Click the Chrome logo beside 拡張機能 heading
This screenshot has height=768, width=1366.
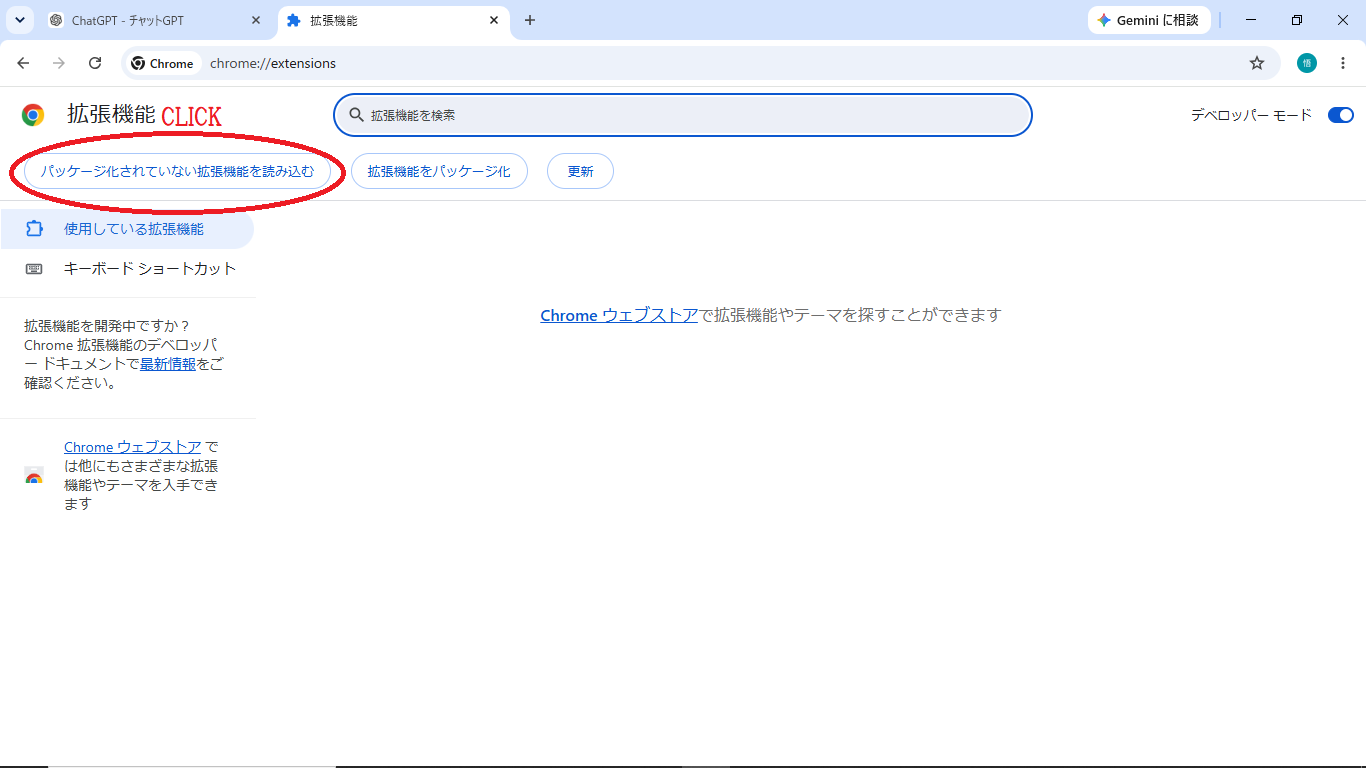[x=33, y=115]
